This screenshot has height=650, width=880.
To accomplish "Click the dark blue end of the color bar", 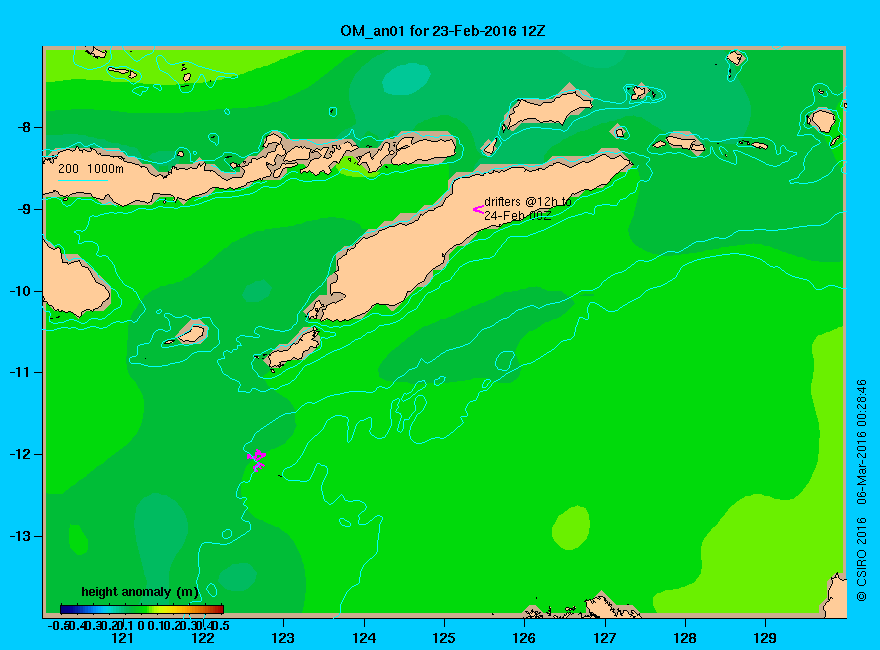I will (x=65, y=609).
